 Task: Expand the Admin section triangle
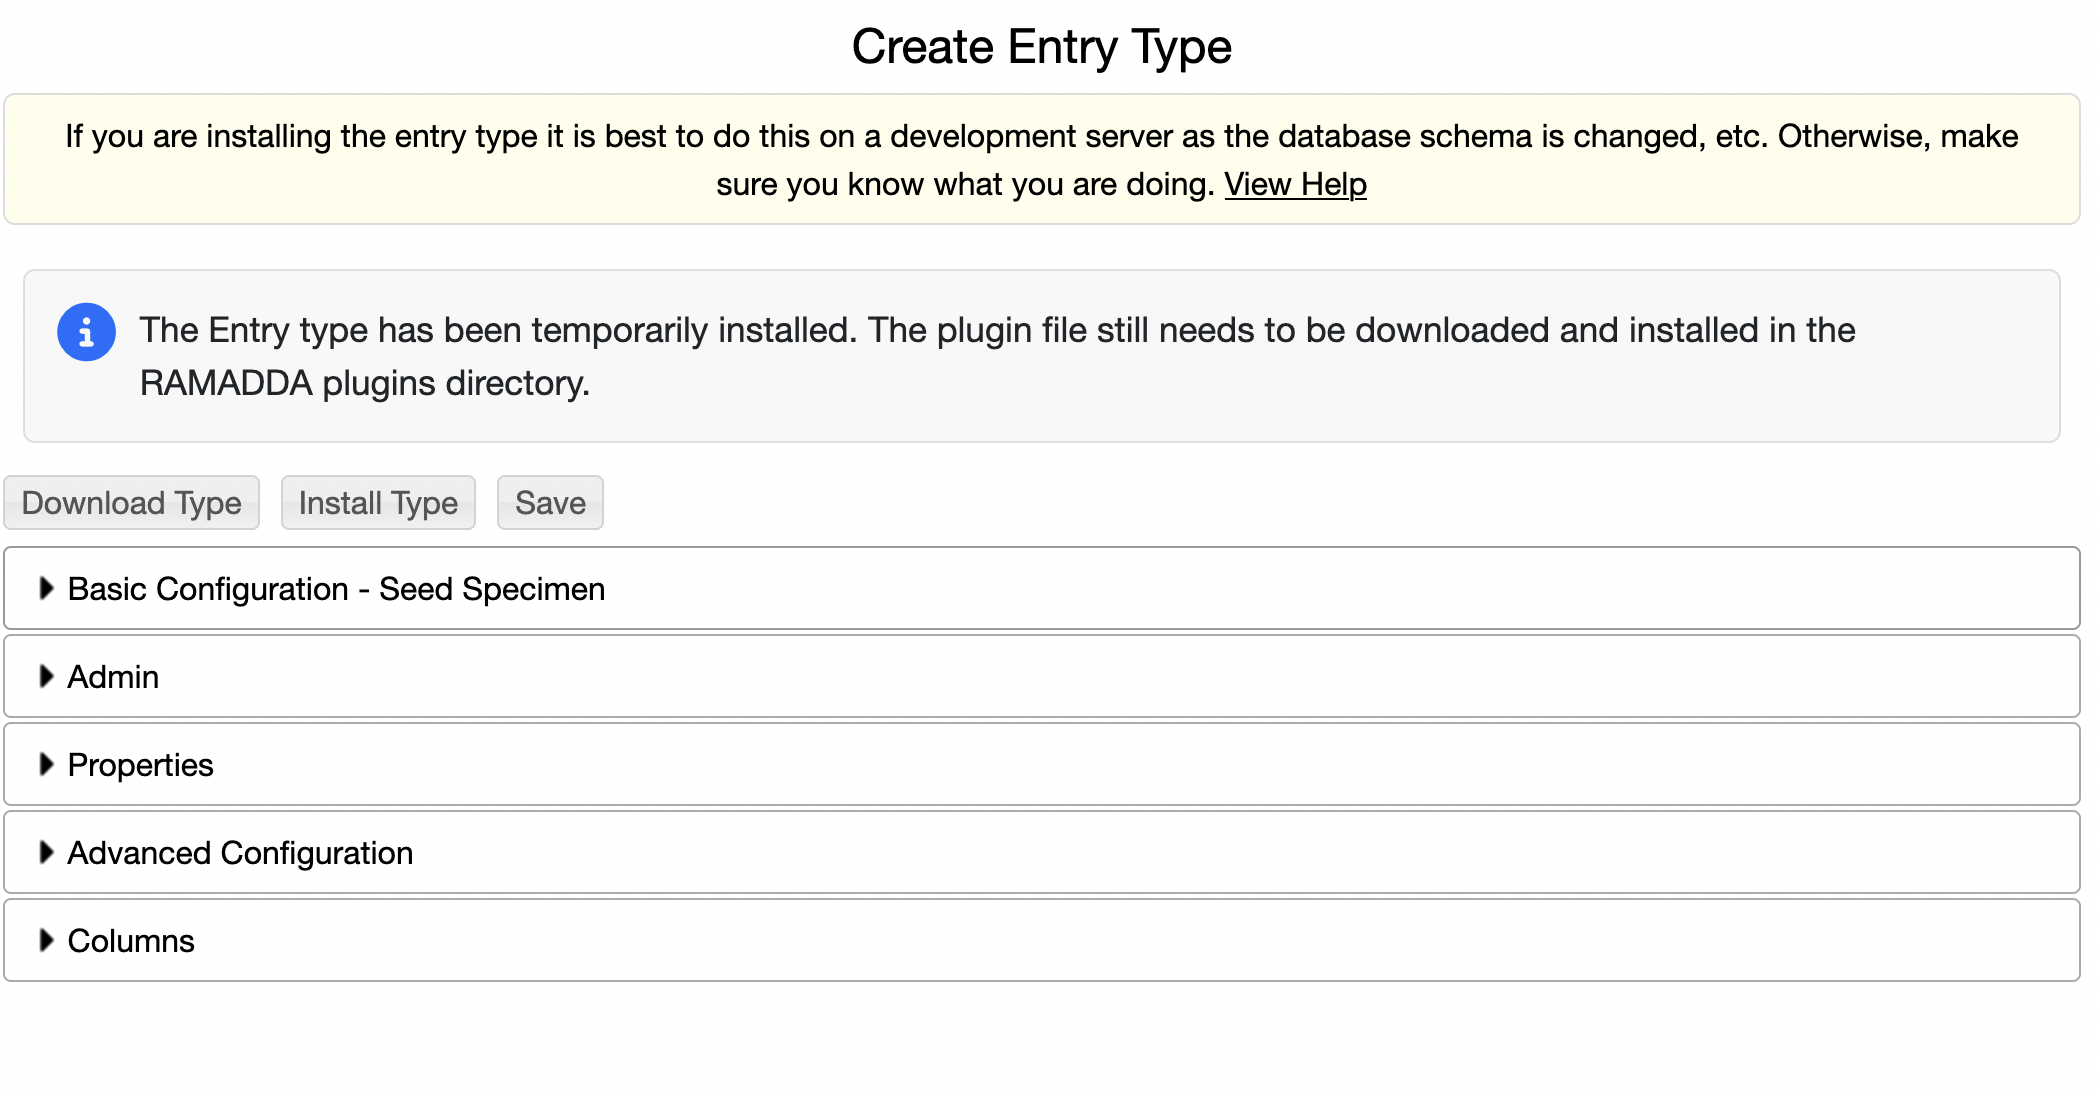tap(46, 677)
